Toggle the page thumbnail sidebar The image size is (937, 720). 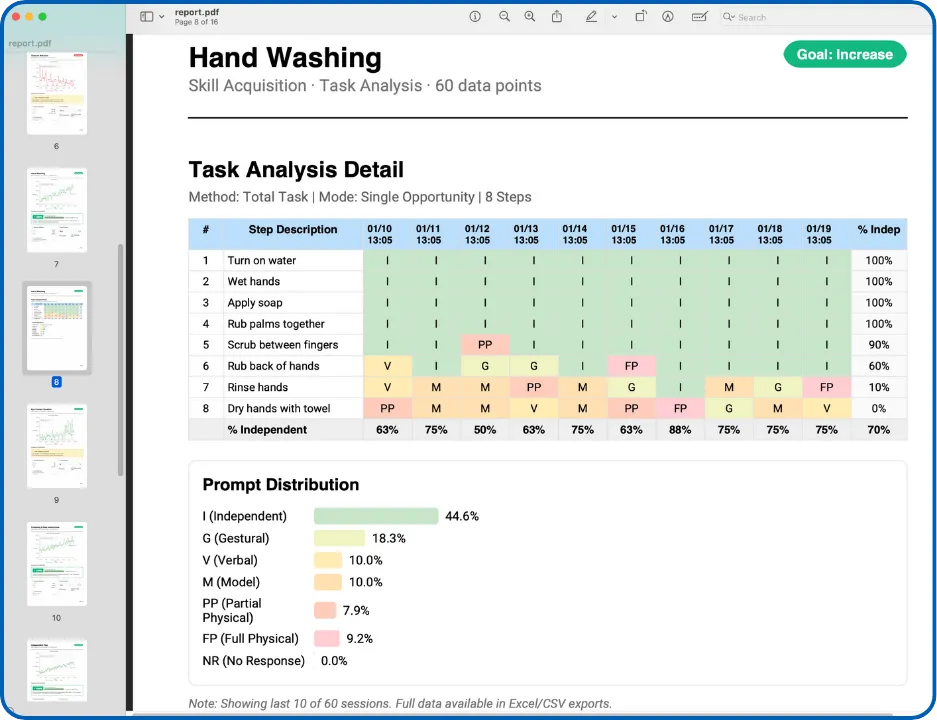[145, 17]
